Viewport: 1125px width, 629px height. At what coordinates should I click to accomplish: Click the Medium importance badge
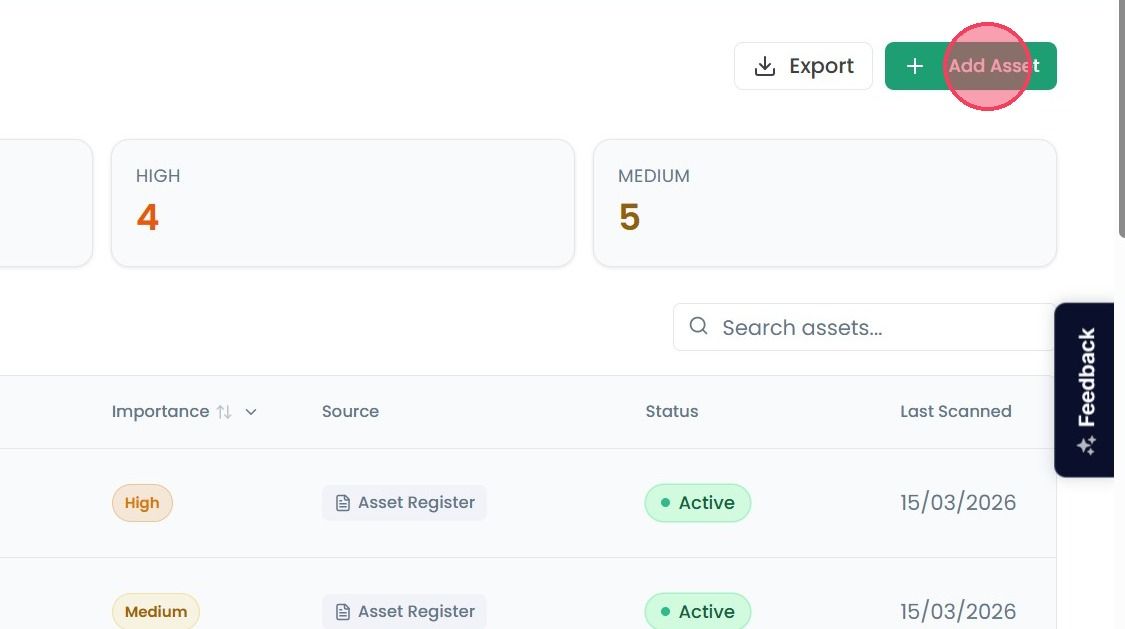[x=156, y=612]
